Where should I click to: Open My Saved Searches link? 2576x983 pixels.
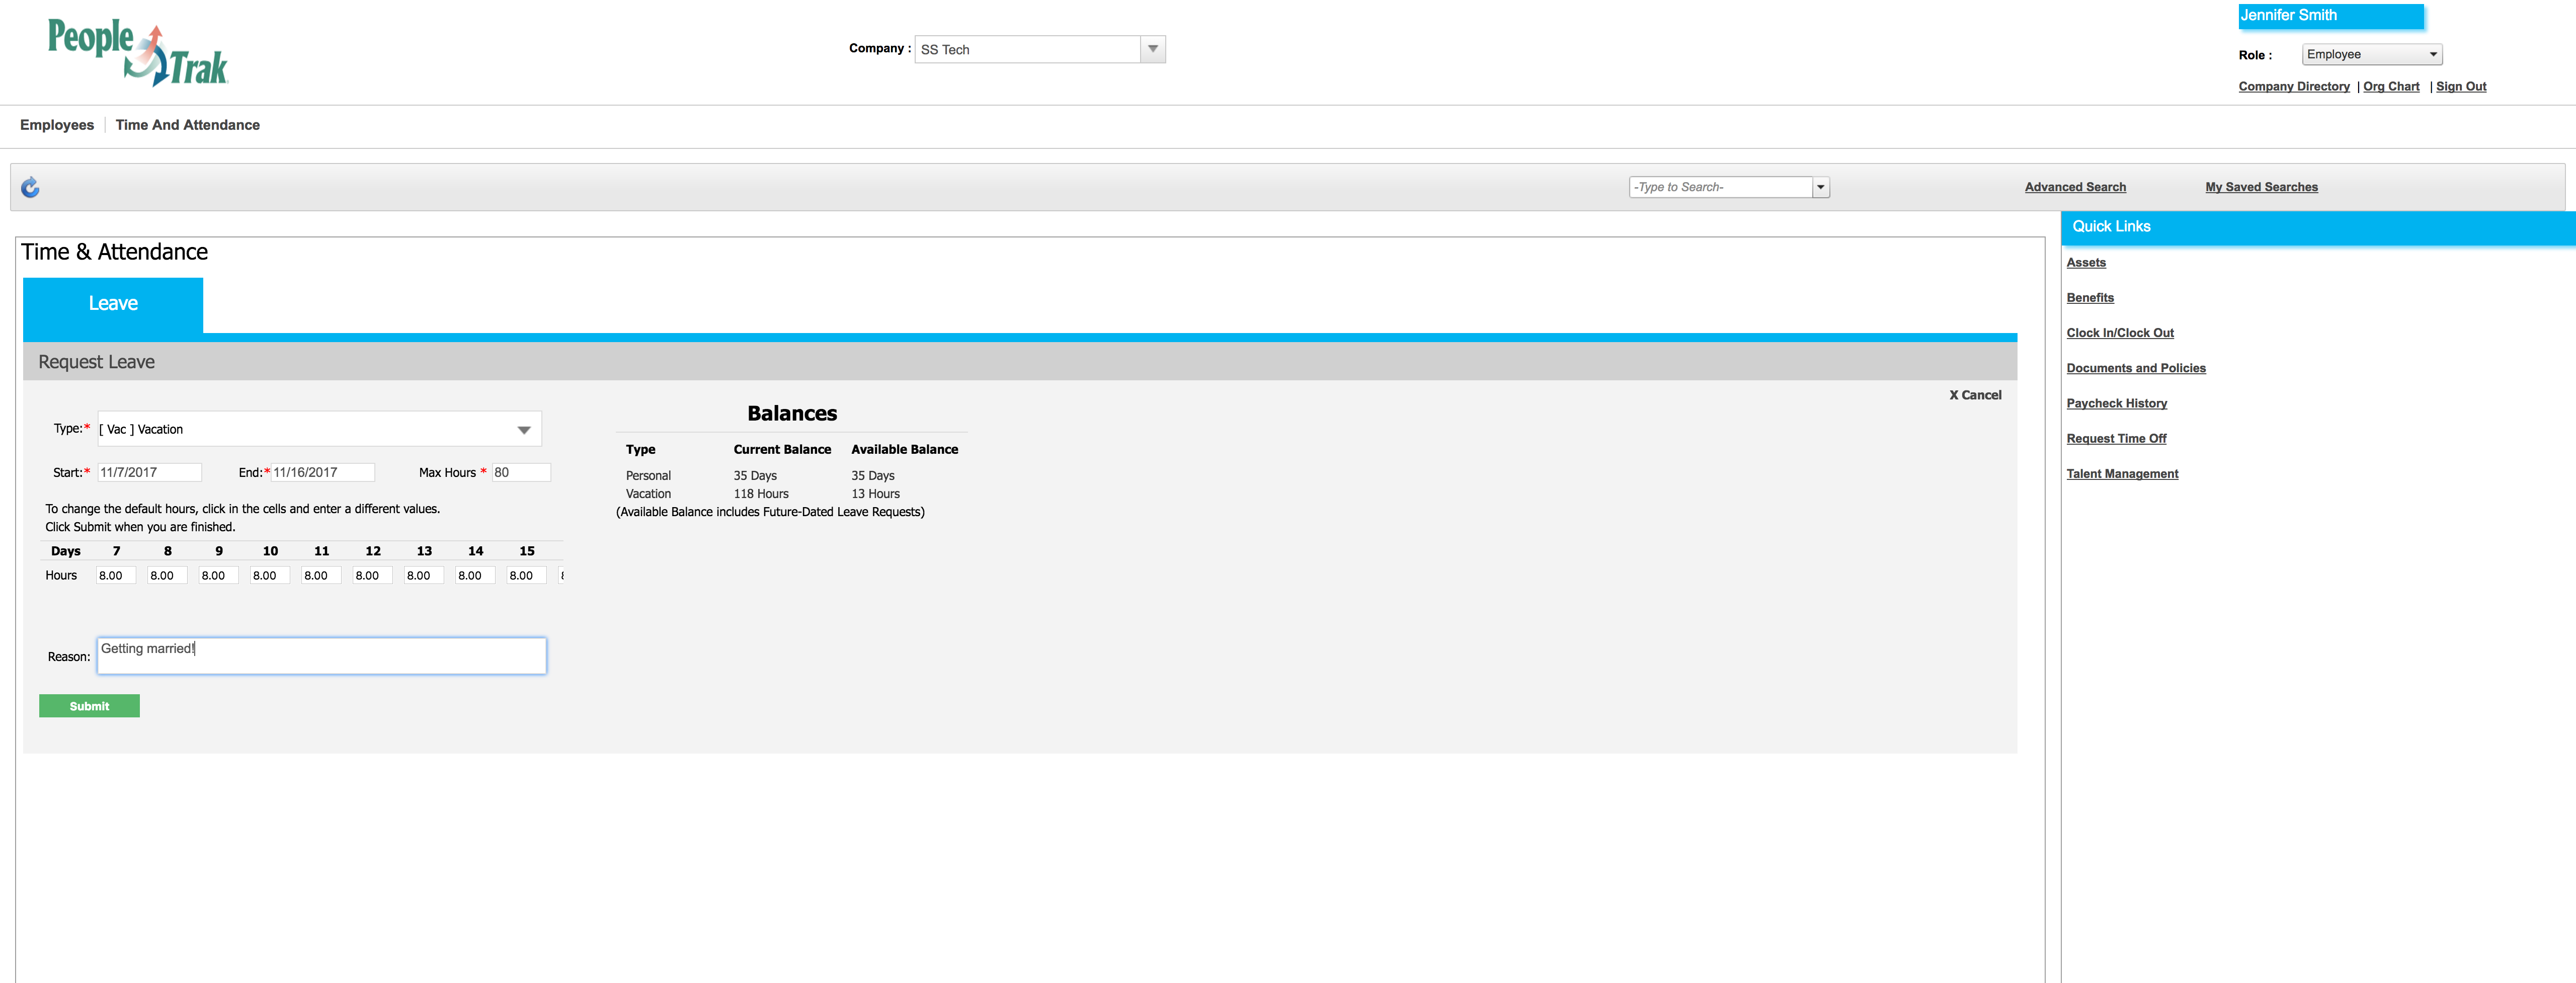coord(2261,187)
